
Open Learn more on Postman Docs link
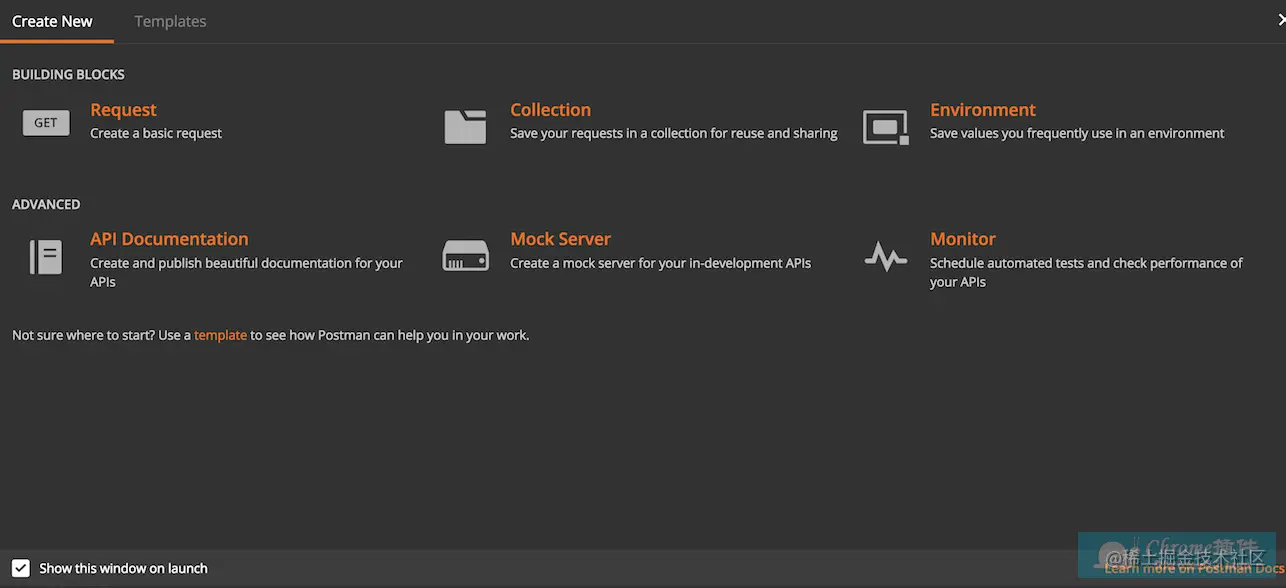(1194, 568)
